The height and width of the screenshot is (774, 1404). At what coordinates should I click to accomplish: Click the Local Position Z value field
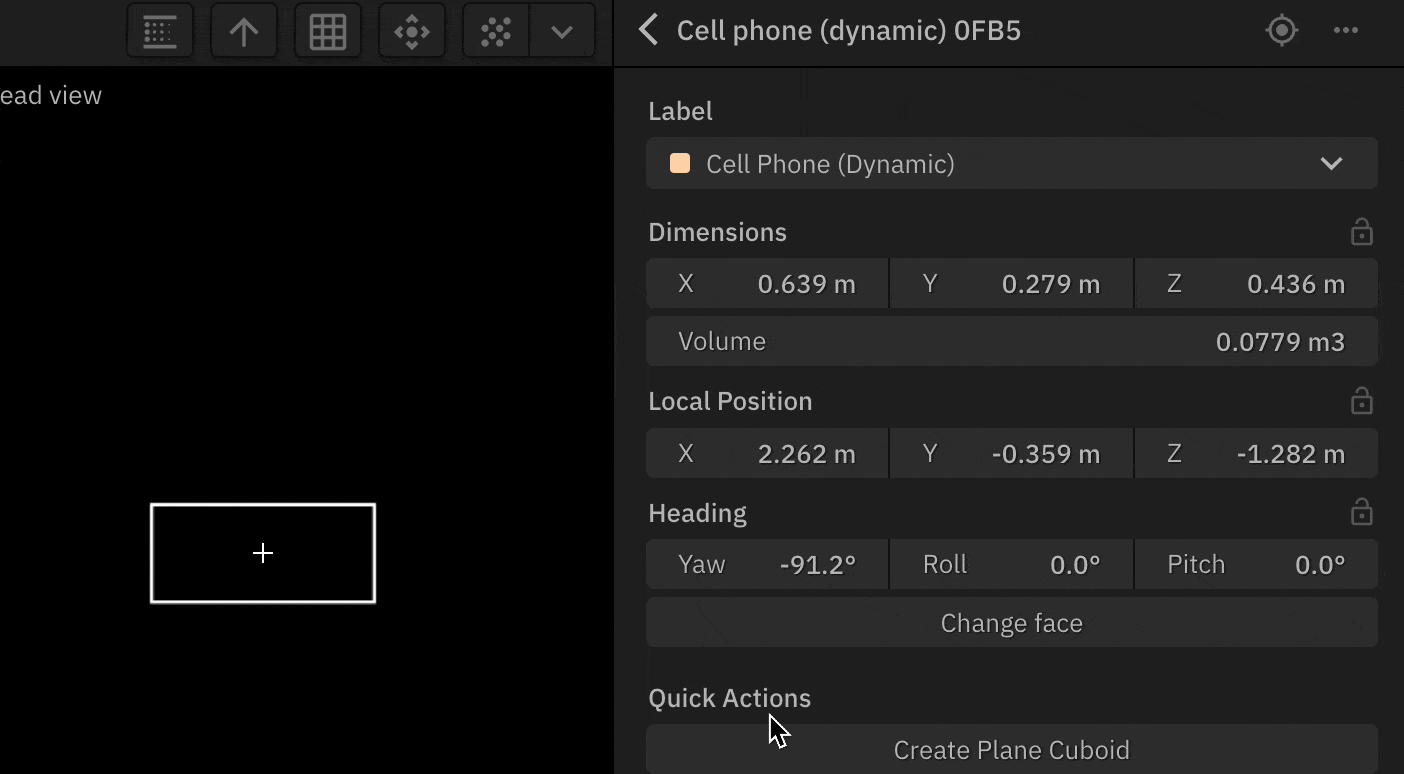(1256, 454)
